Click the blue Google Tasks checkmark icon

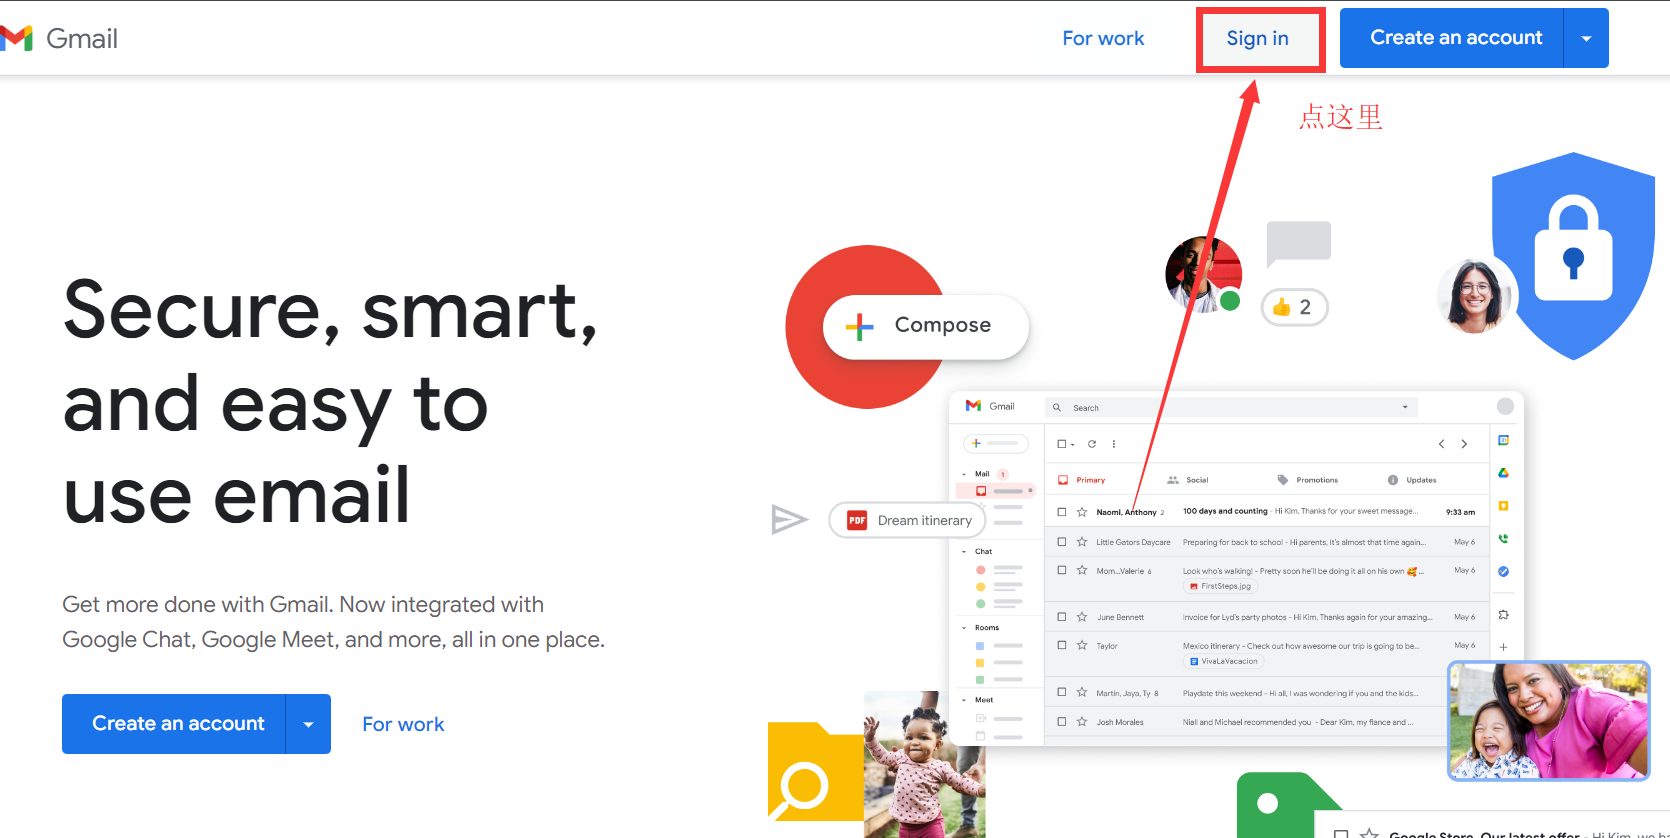click(x=1503, y=572)
